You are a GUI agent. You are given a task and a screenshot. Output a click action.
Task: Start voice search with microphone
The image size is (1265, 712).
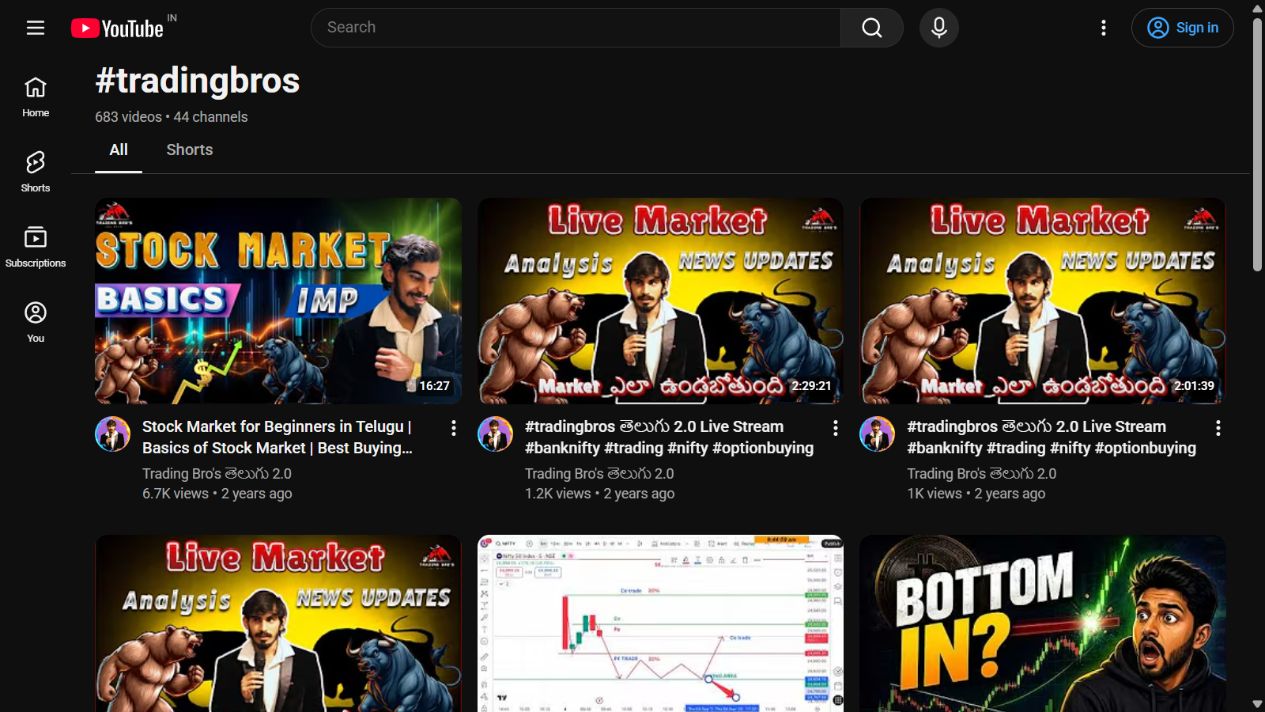[939, 28]
